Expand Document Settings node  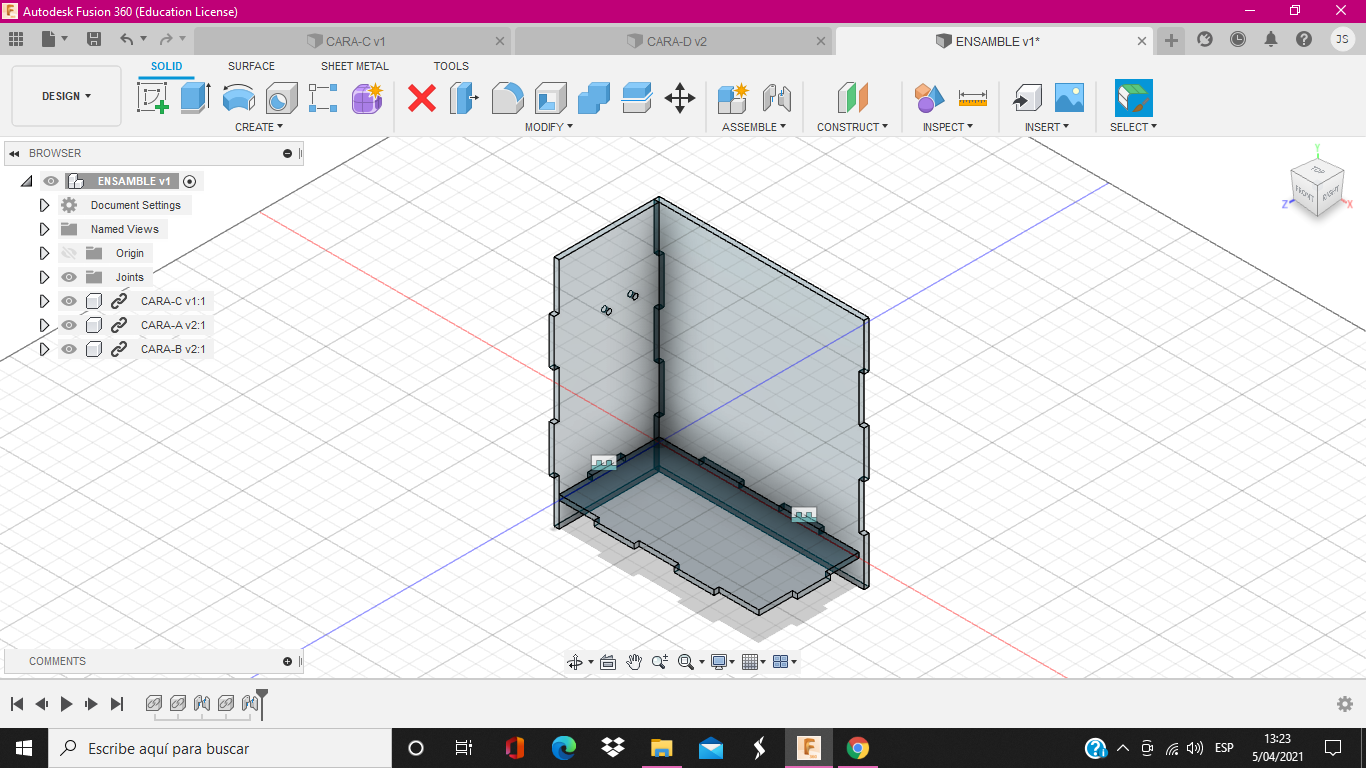pyautogui.click(x=44, y=205)
